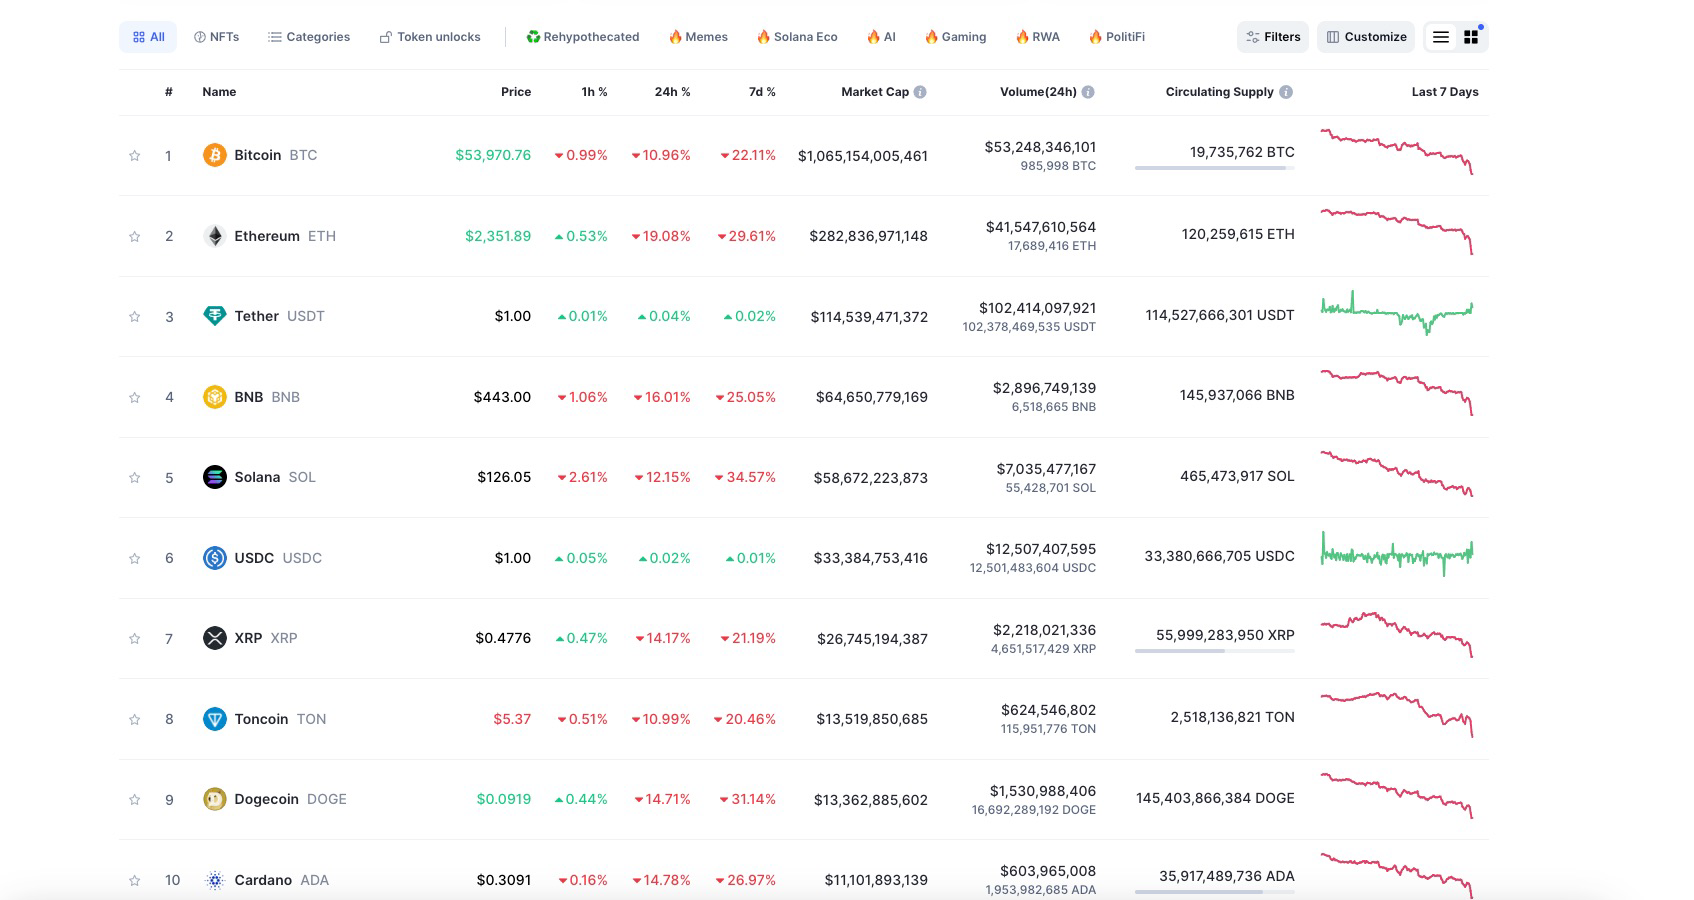Screen dimensions: 1694x900
Task: Click the Dogecoin coin logo icon
Action: [214, 799]
